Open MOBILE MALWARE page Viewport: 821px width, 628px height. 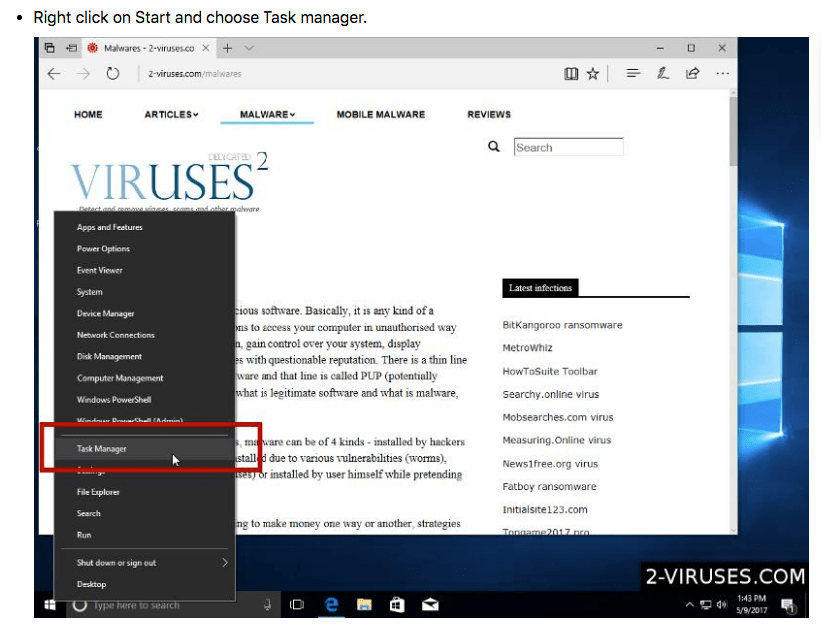click(x=381, y=114)
